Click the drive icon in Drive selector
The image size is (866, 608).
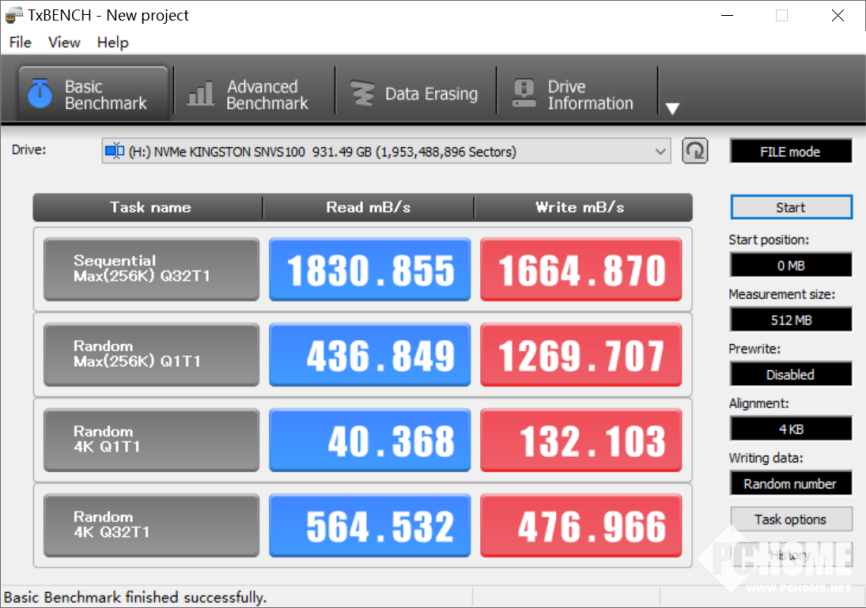(x=115, y=152)
